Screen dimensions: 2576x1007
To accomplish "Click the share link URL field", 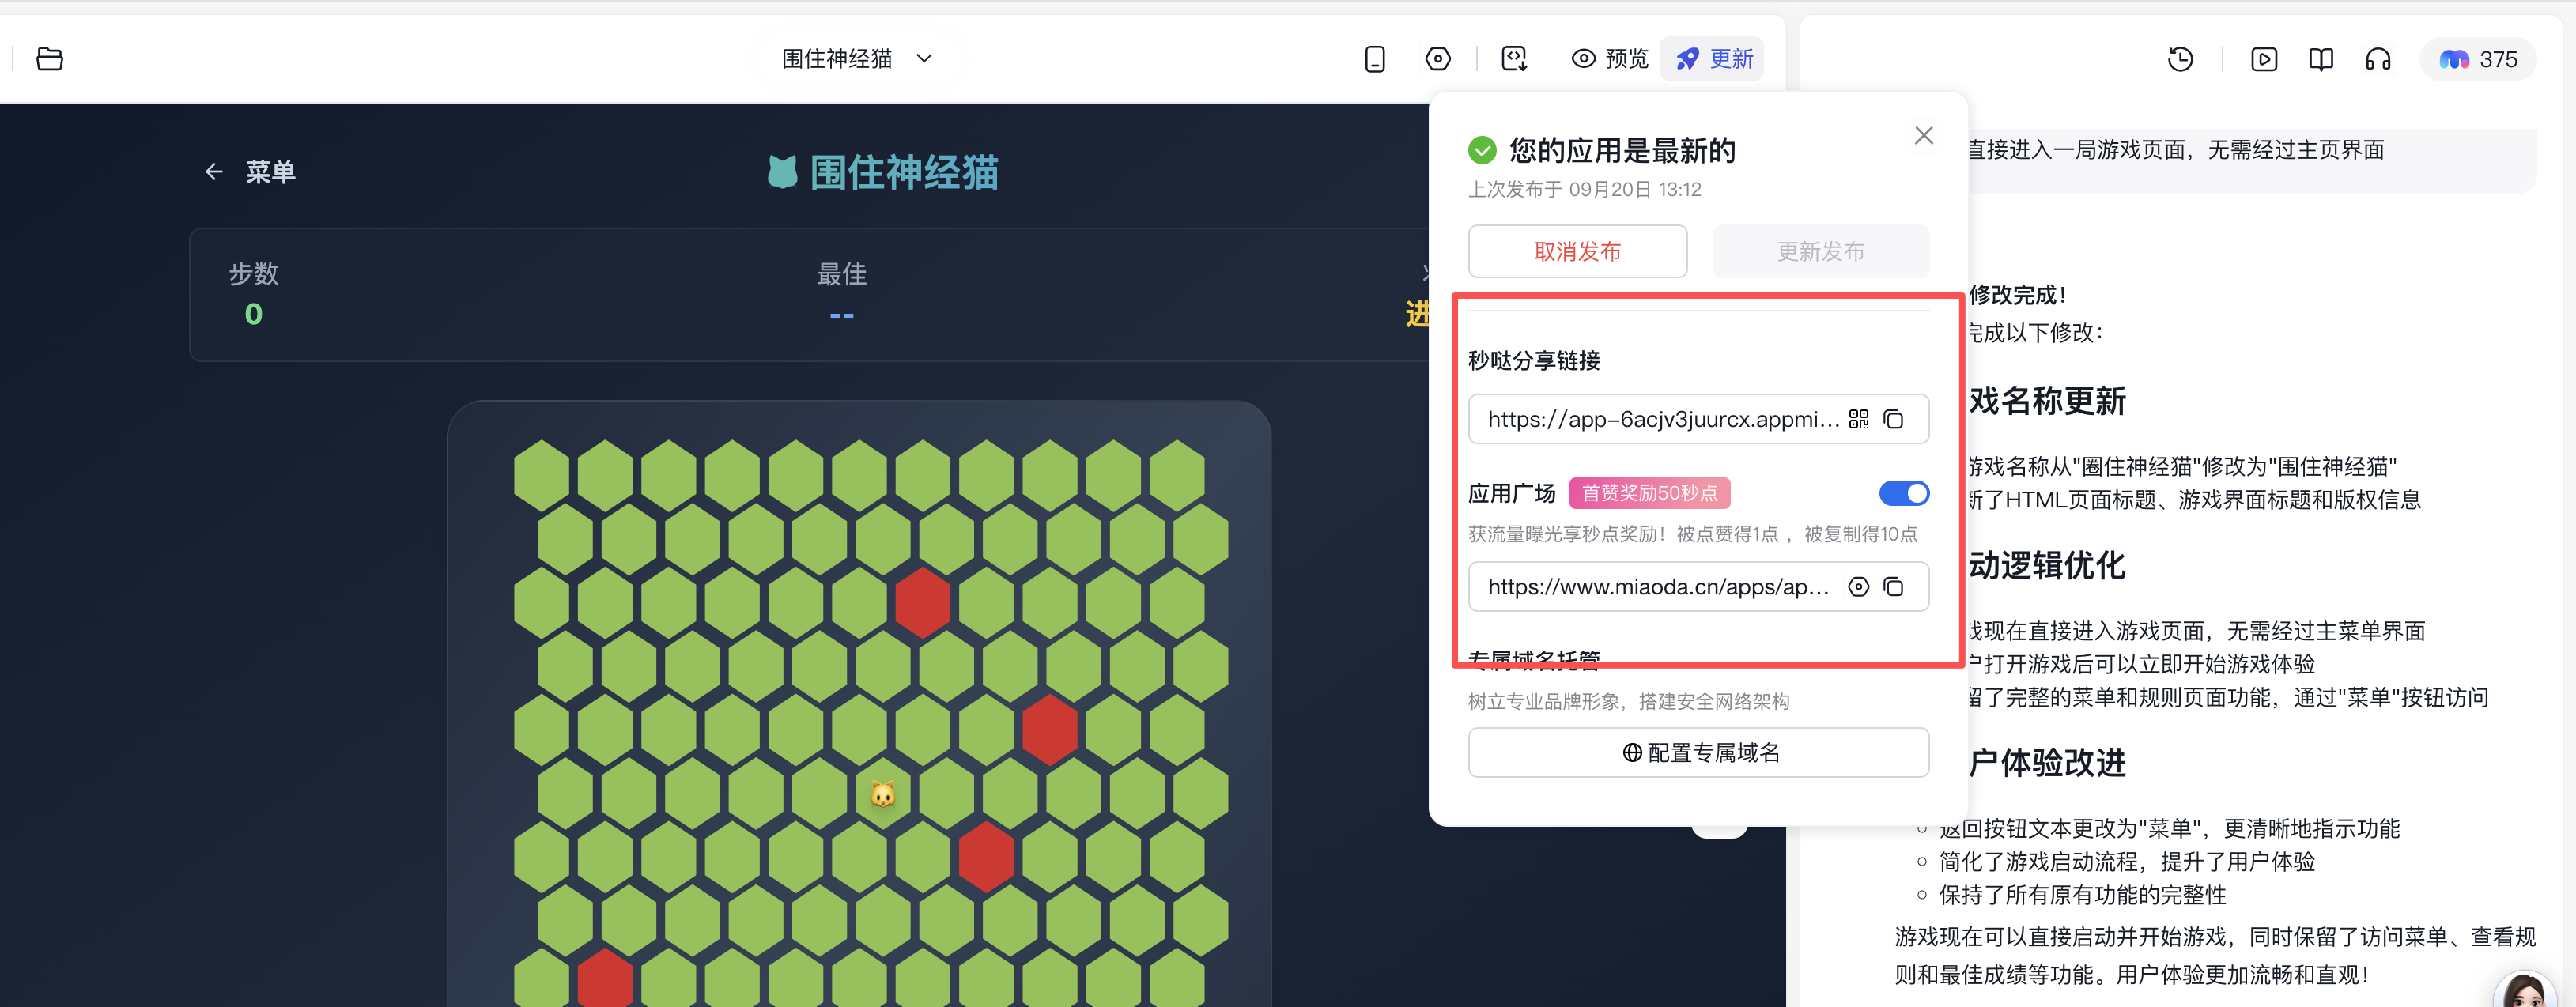I will [1698, 419].
